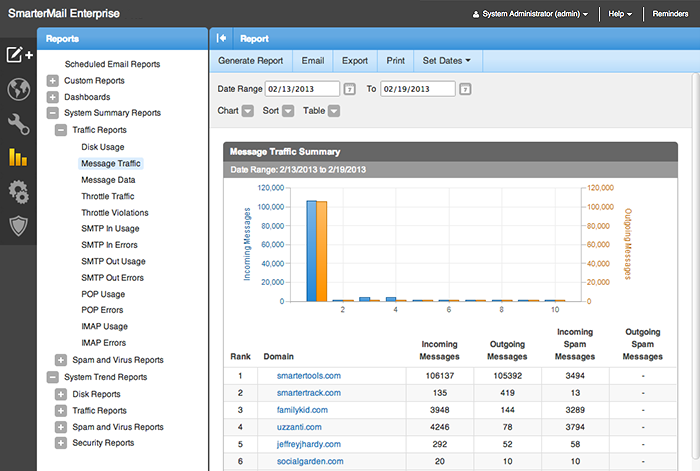
Task: Open the socialgarden.com domain link
Action: [310, 461]
